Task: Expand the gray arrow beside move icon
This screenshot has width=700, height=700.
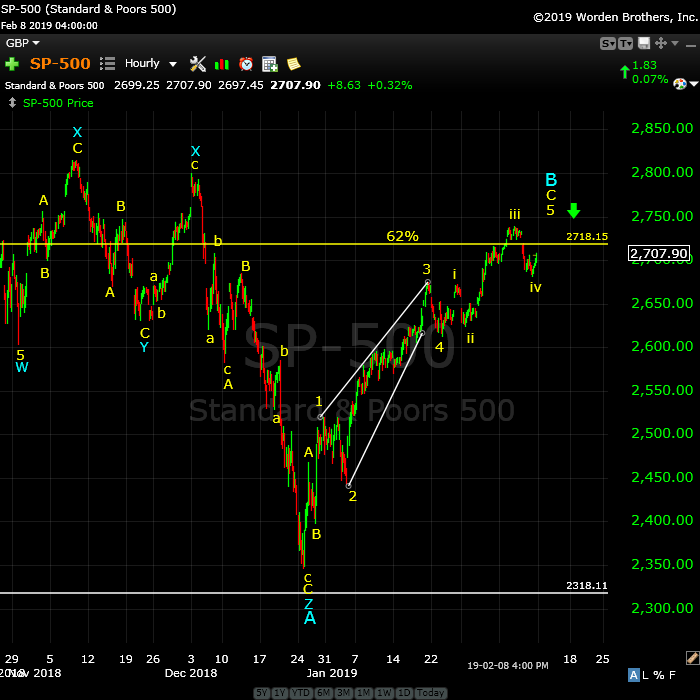Action: [675, 43]
